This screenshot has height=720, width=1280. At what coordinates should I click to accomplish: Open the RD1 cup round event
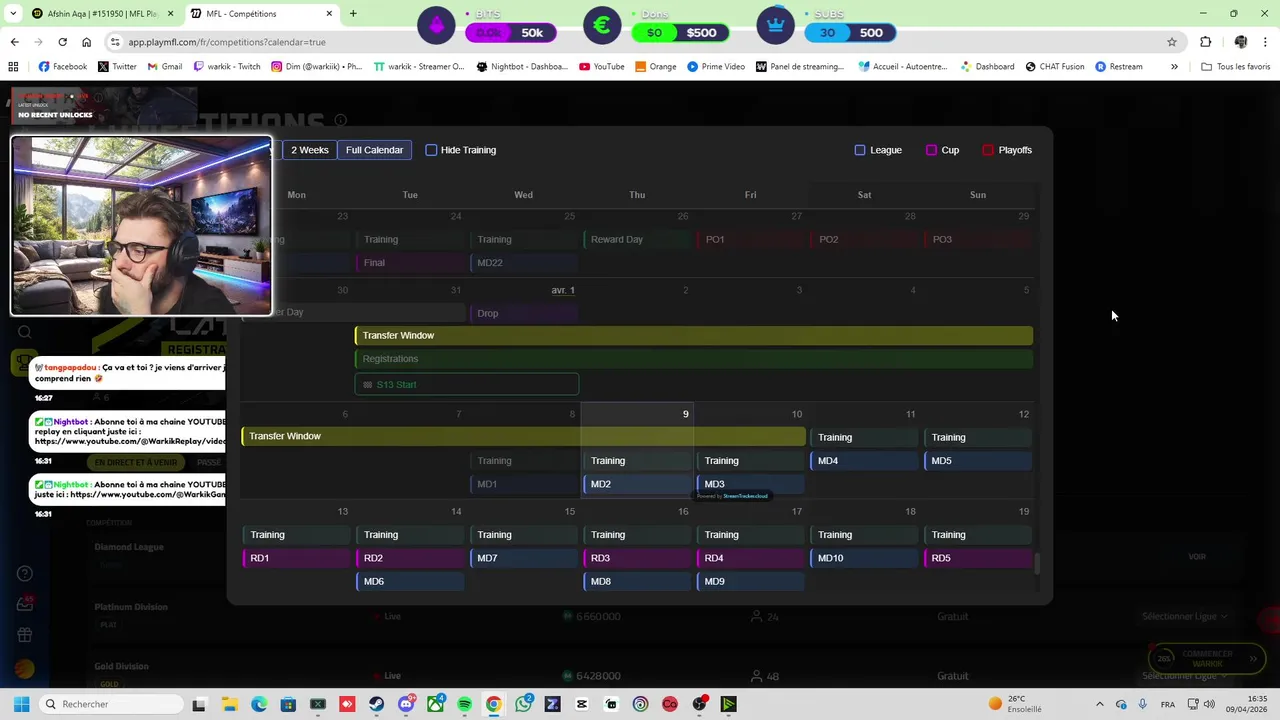point(296,558)
